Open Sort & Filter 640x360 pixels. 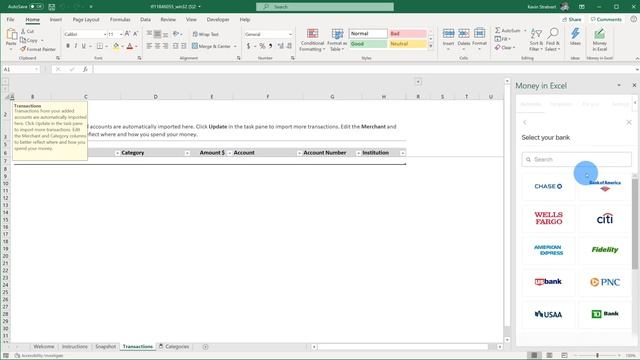coord(536,40)
